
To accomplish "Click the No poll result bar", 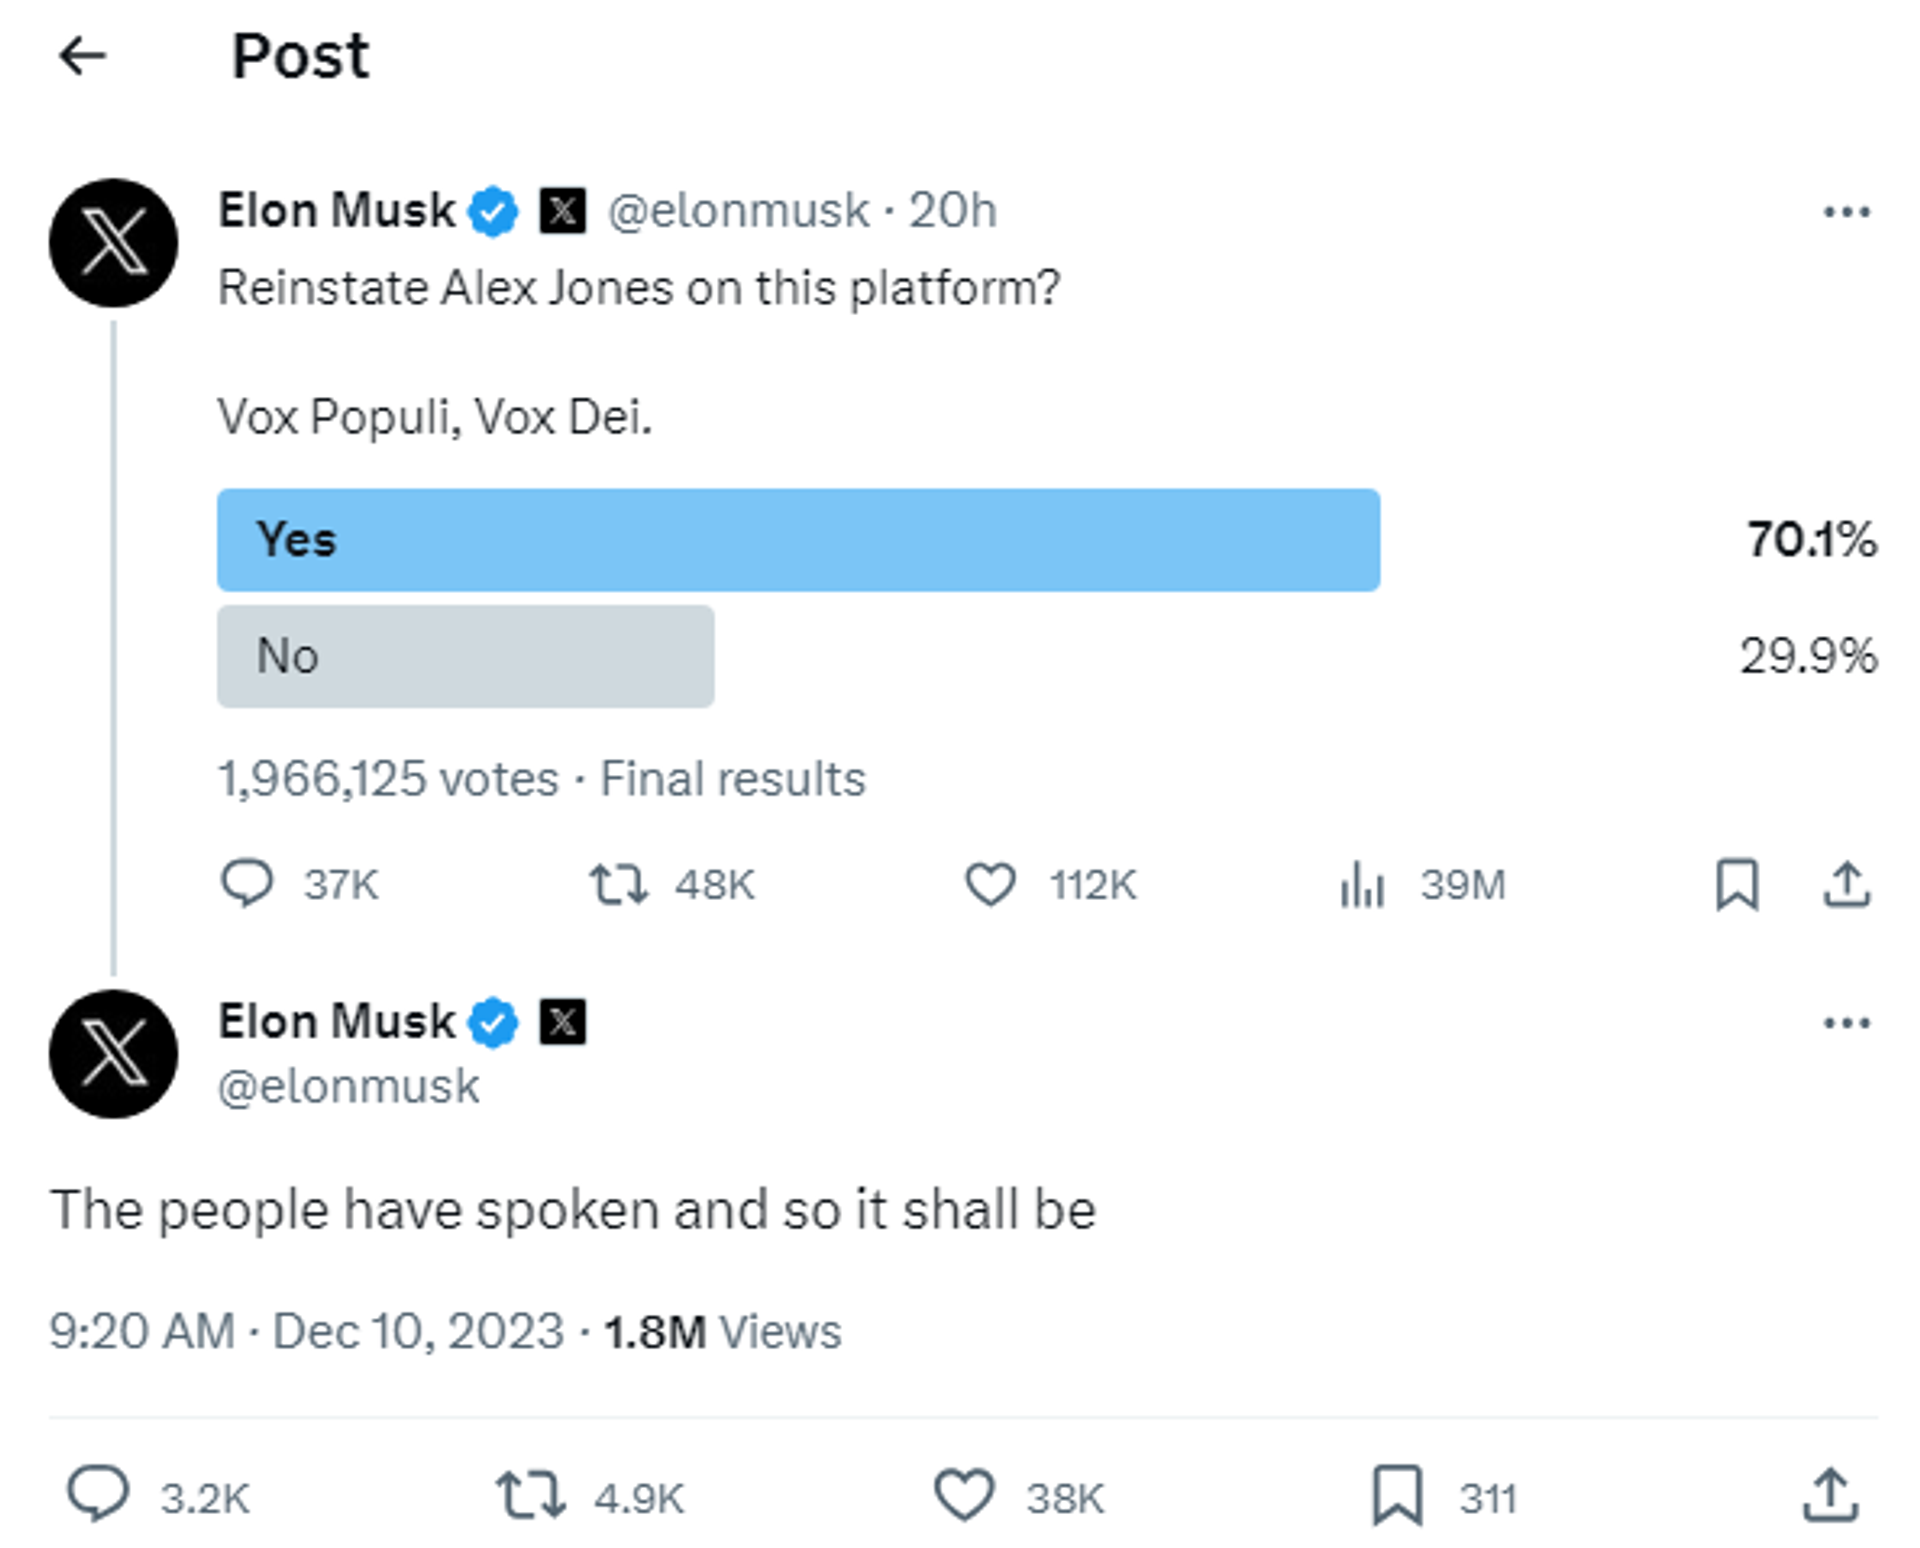I will coord(465,656).
